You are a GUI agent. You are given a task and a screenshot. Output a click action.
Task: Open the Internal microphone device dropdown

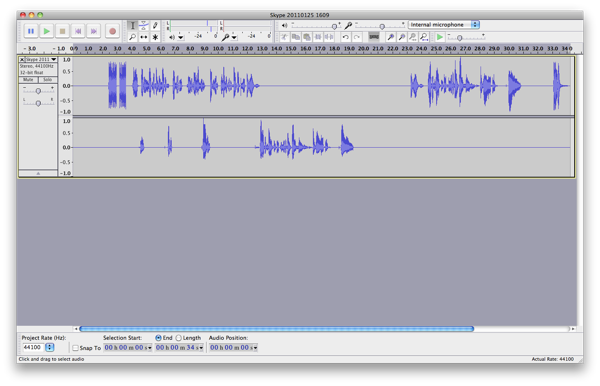(x=444, y=24)
